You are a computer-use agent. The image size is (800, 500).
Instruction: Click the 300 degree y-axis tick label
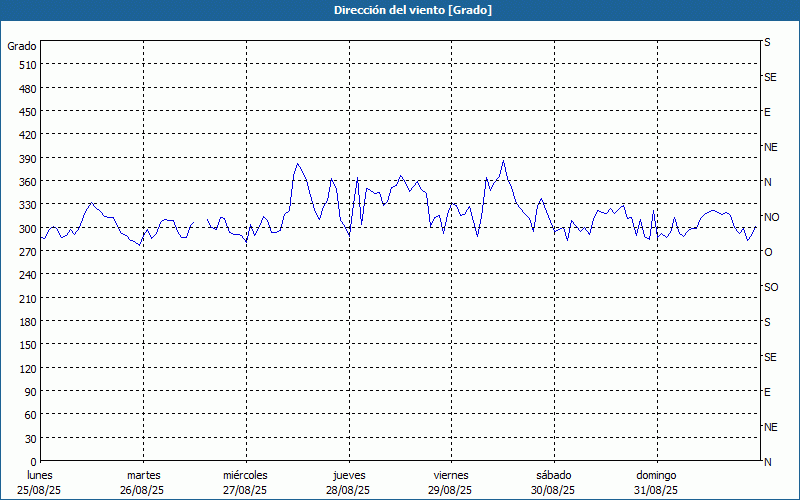click(x=27, y=229)
